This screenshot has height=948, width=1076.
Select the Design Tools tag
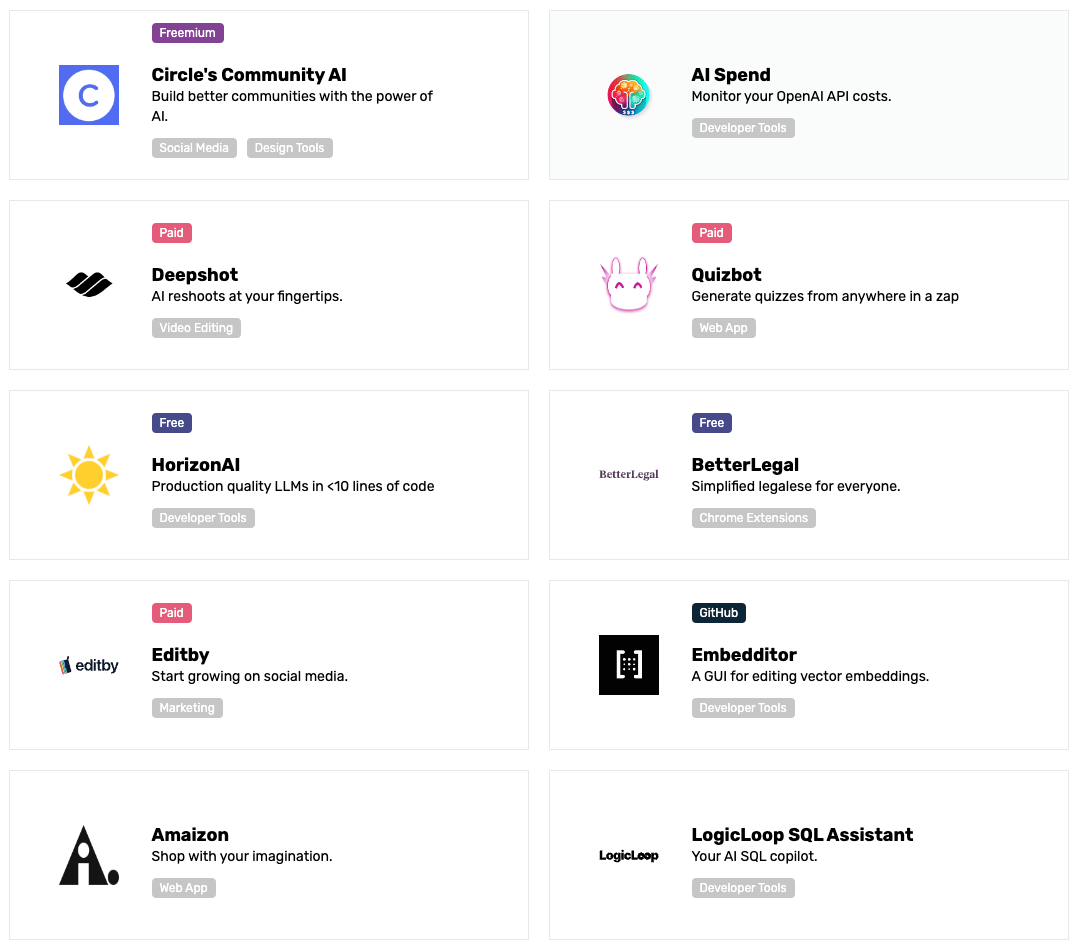point(289,148)
